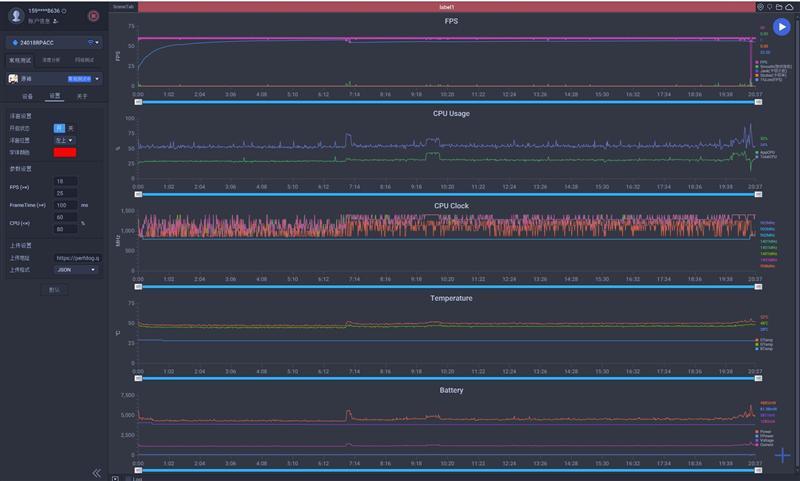Screen dimensions: 800x481
Task: Open the red font color swatch
Action: (65, 153)
